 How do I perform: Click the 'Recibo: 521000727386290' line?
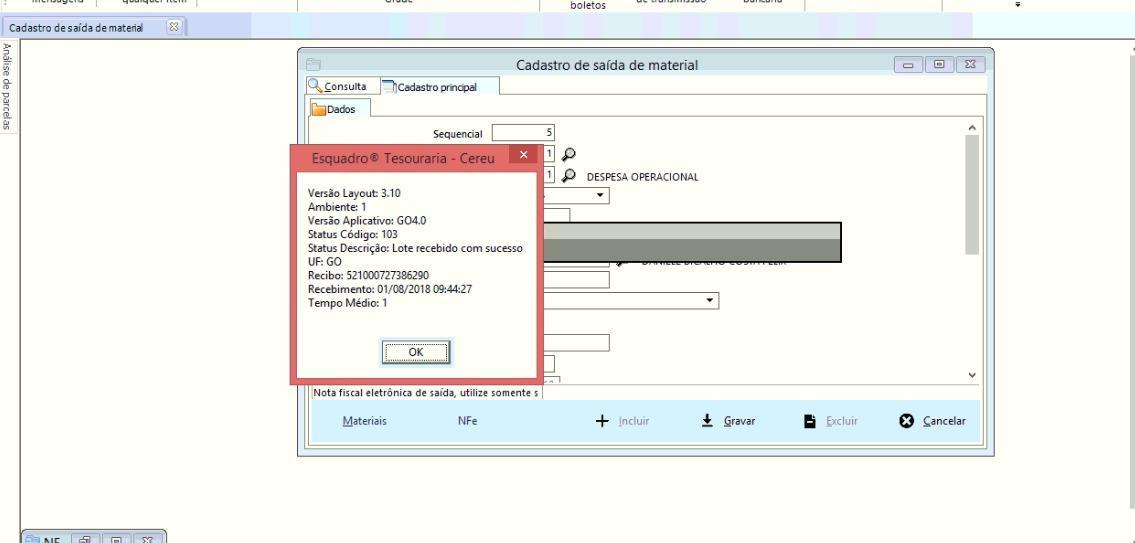coord(368,275)
